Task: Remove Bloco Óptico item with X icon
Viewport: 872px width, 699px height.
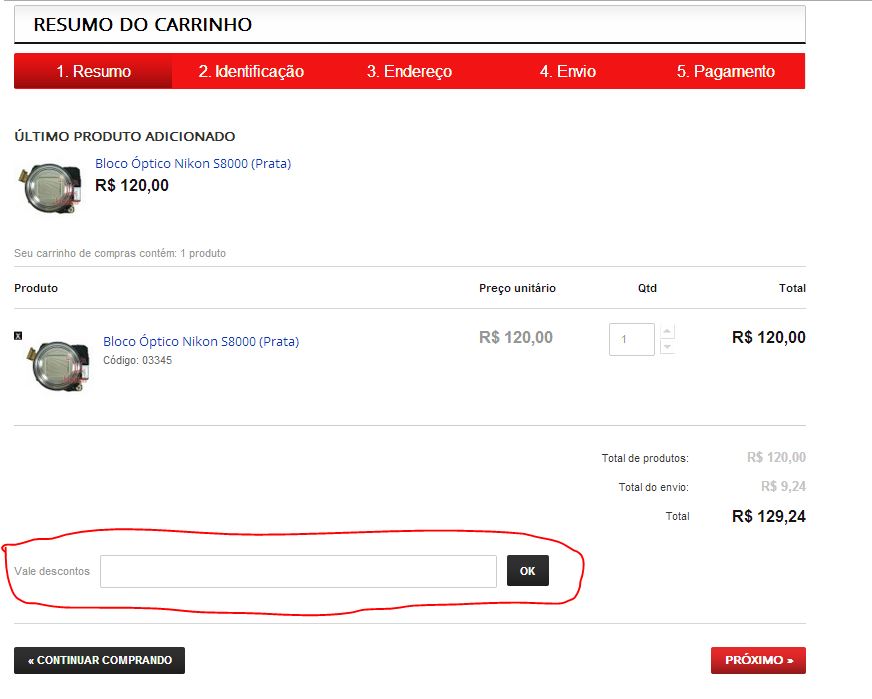Action: tap(18, 335)
